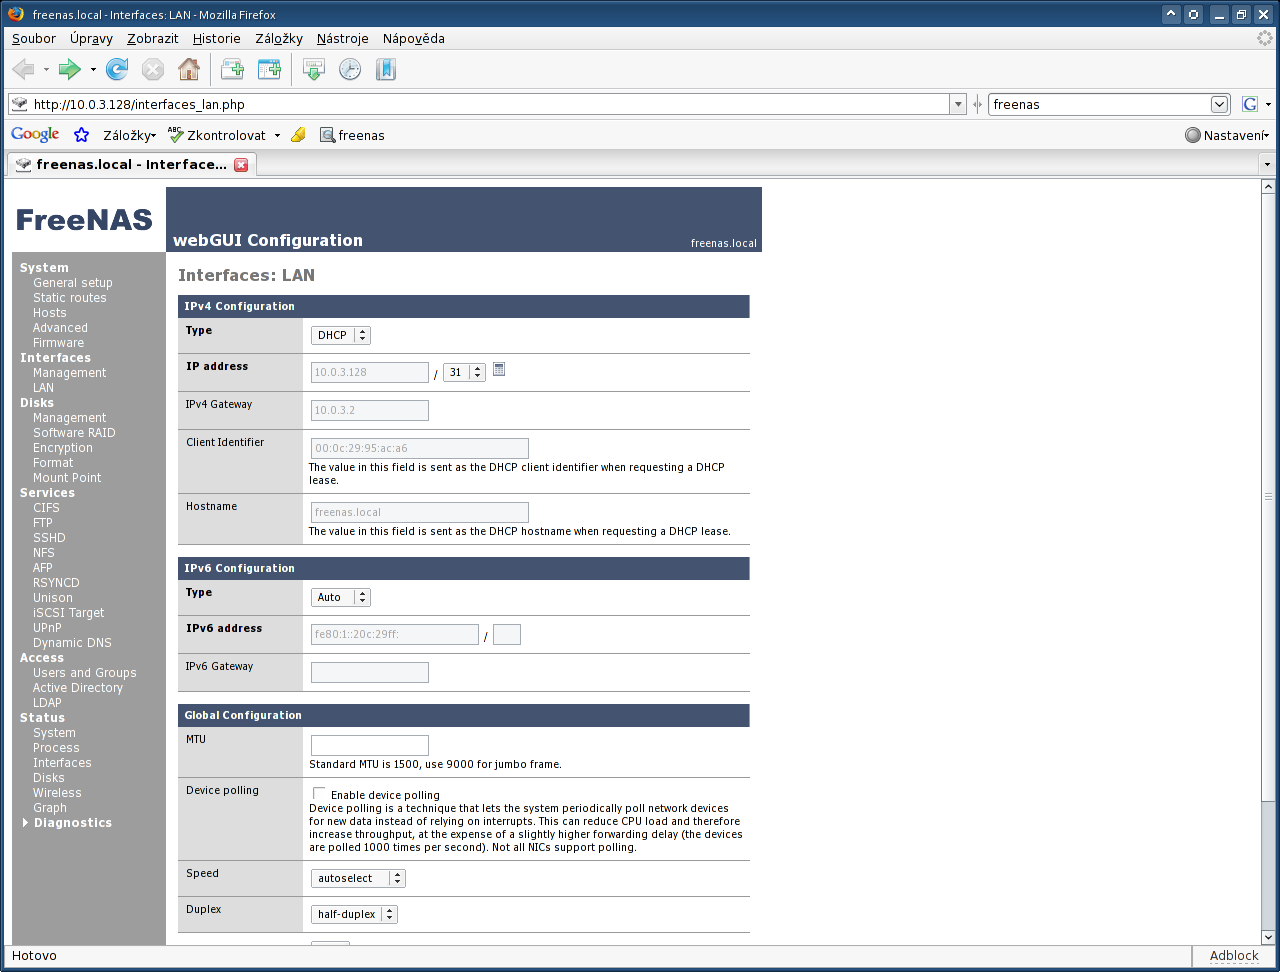Open the Downloads toolbar button
1280x972 pixels.
point(314,69)
